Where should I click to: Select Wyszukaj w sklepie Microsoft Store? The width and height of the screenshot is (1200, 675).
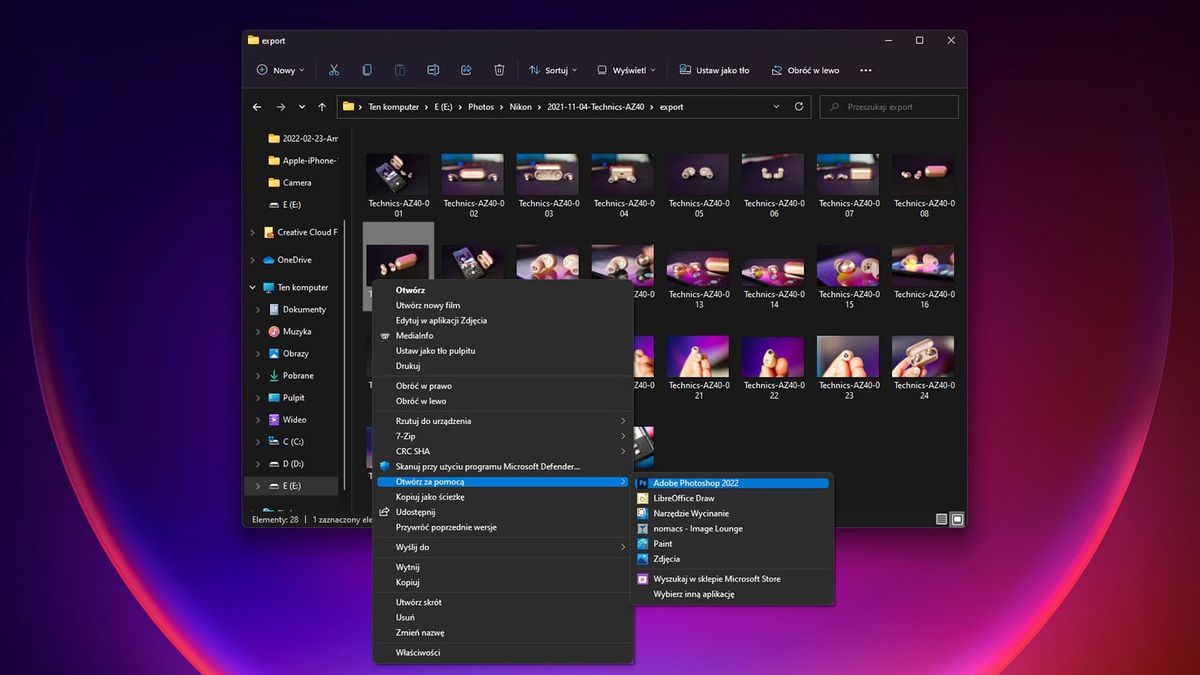tap(733, 579)
